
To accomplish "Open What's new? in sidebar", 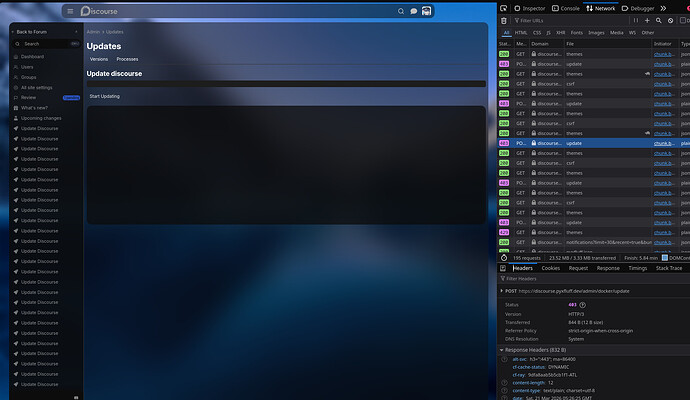I will 34,108.
